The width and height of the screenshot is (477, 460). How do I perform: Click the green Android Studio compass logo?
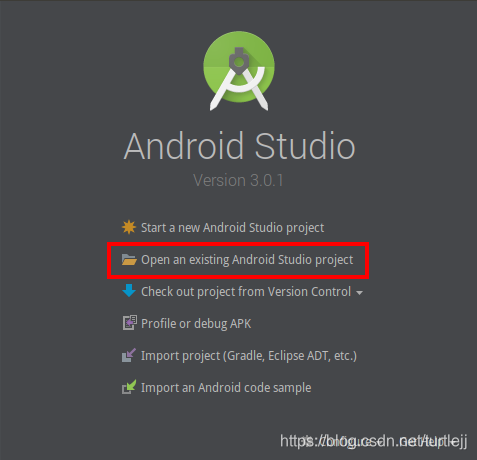(x=239, y=71)
